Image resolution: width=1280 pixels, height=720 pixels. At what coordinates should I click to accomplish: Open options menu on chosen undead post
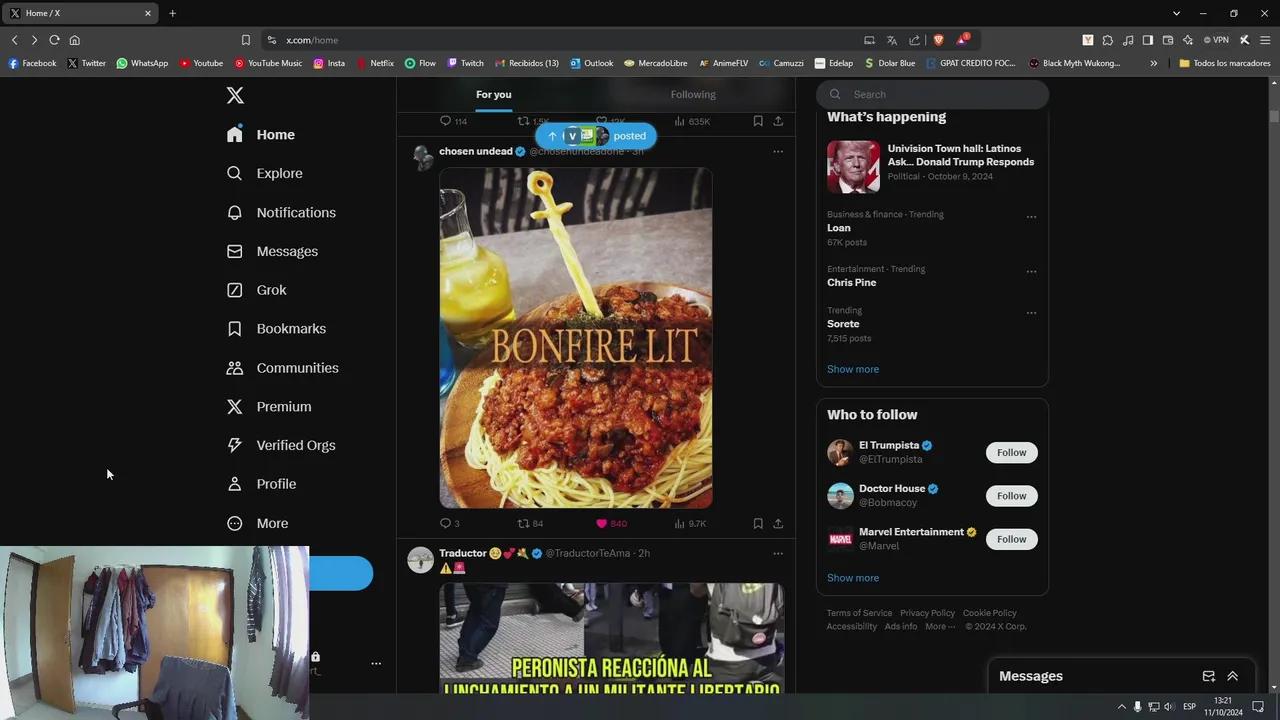tap(778, 152)
